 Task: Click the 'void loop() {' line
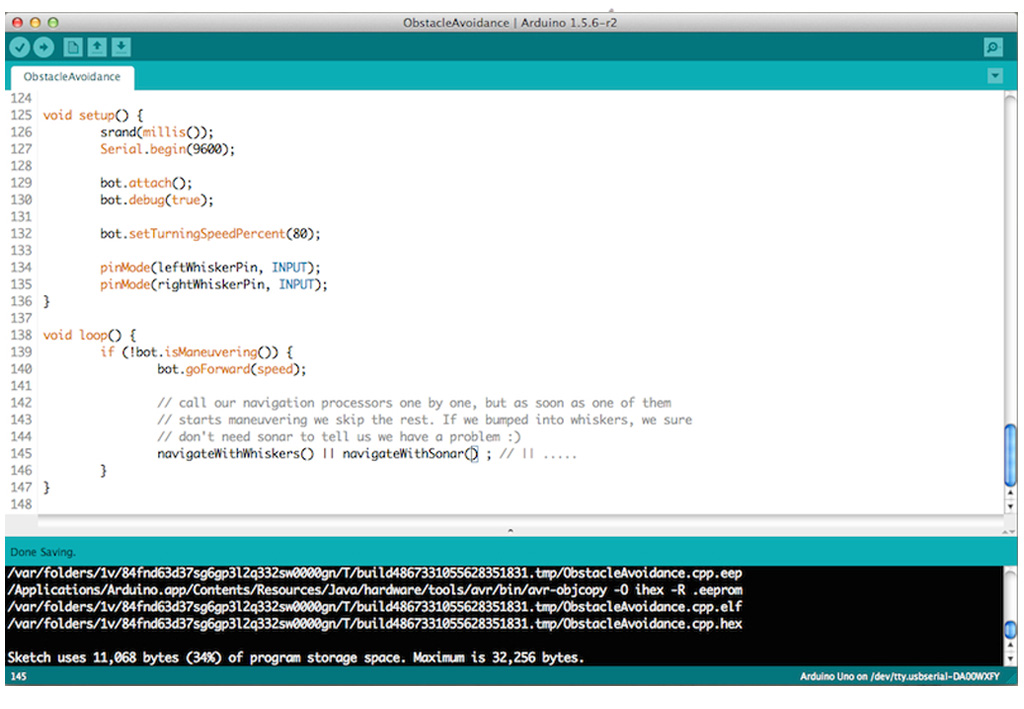89,336
